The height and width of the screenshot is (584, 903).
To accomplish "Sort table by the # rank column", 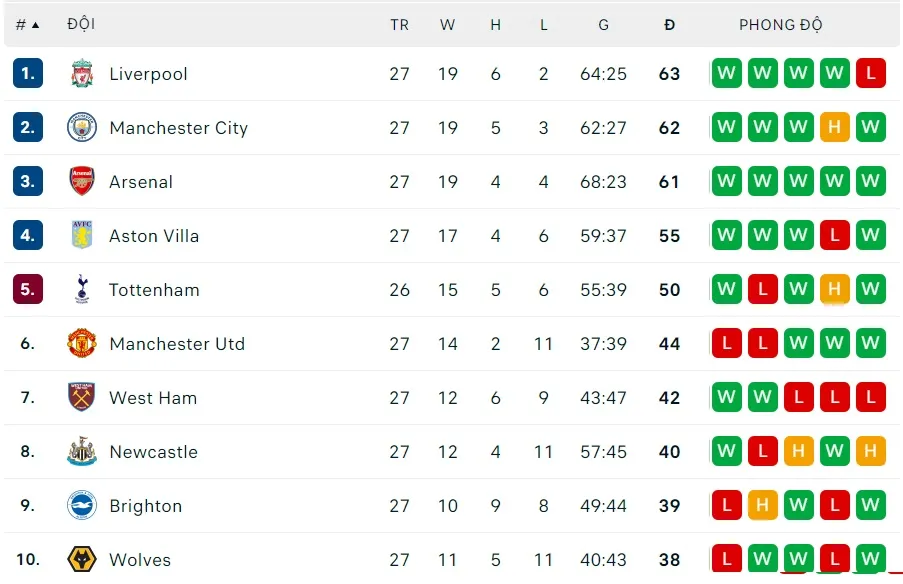I will [x=27, y=25].
